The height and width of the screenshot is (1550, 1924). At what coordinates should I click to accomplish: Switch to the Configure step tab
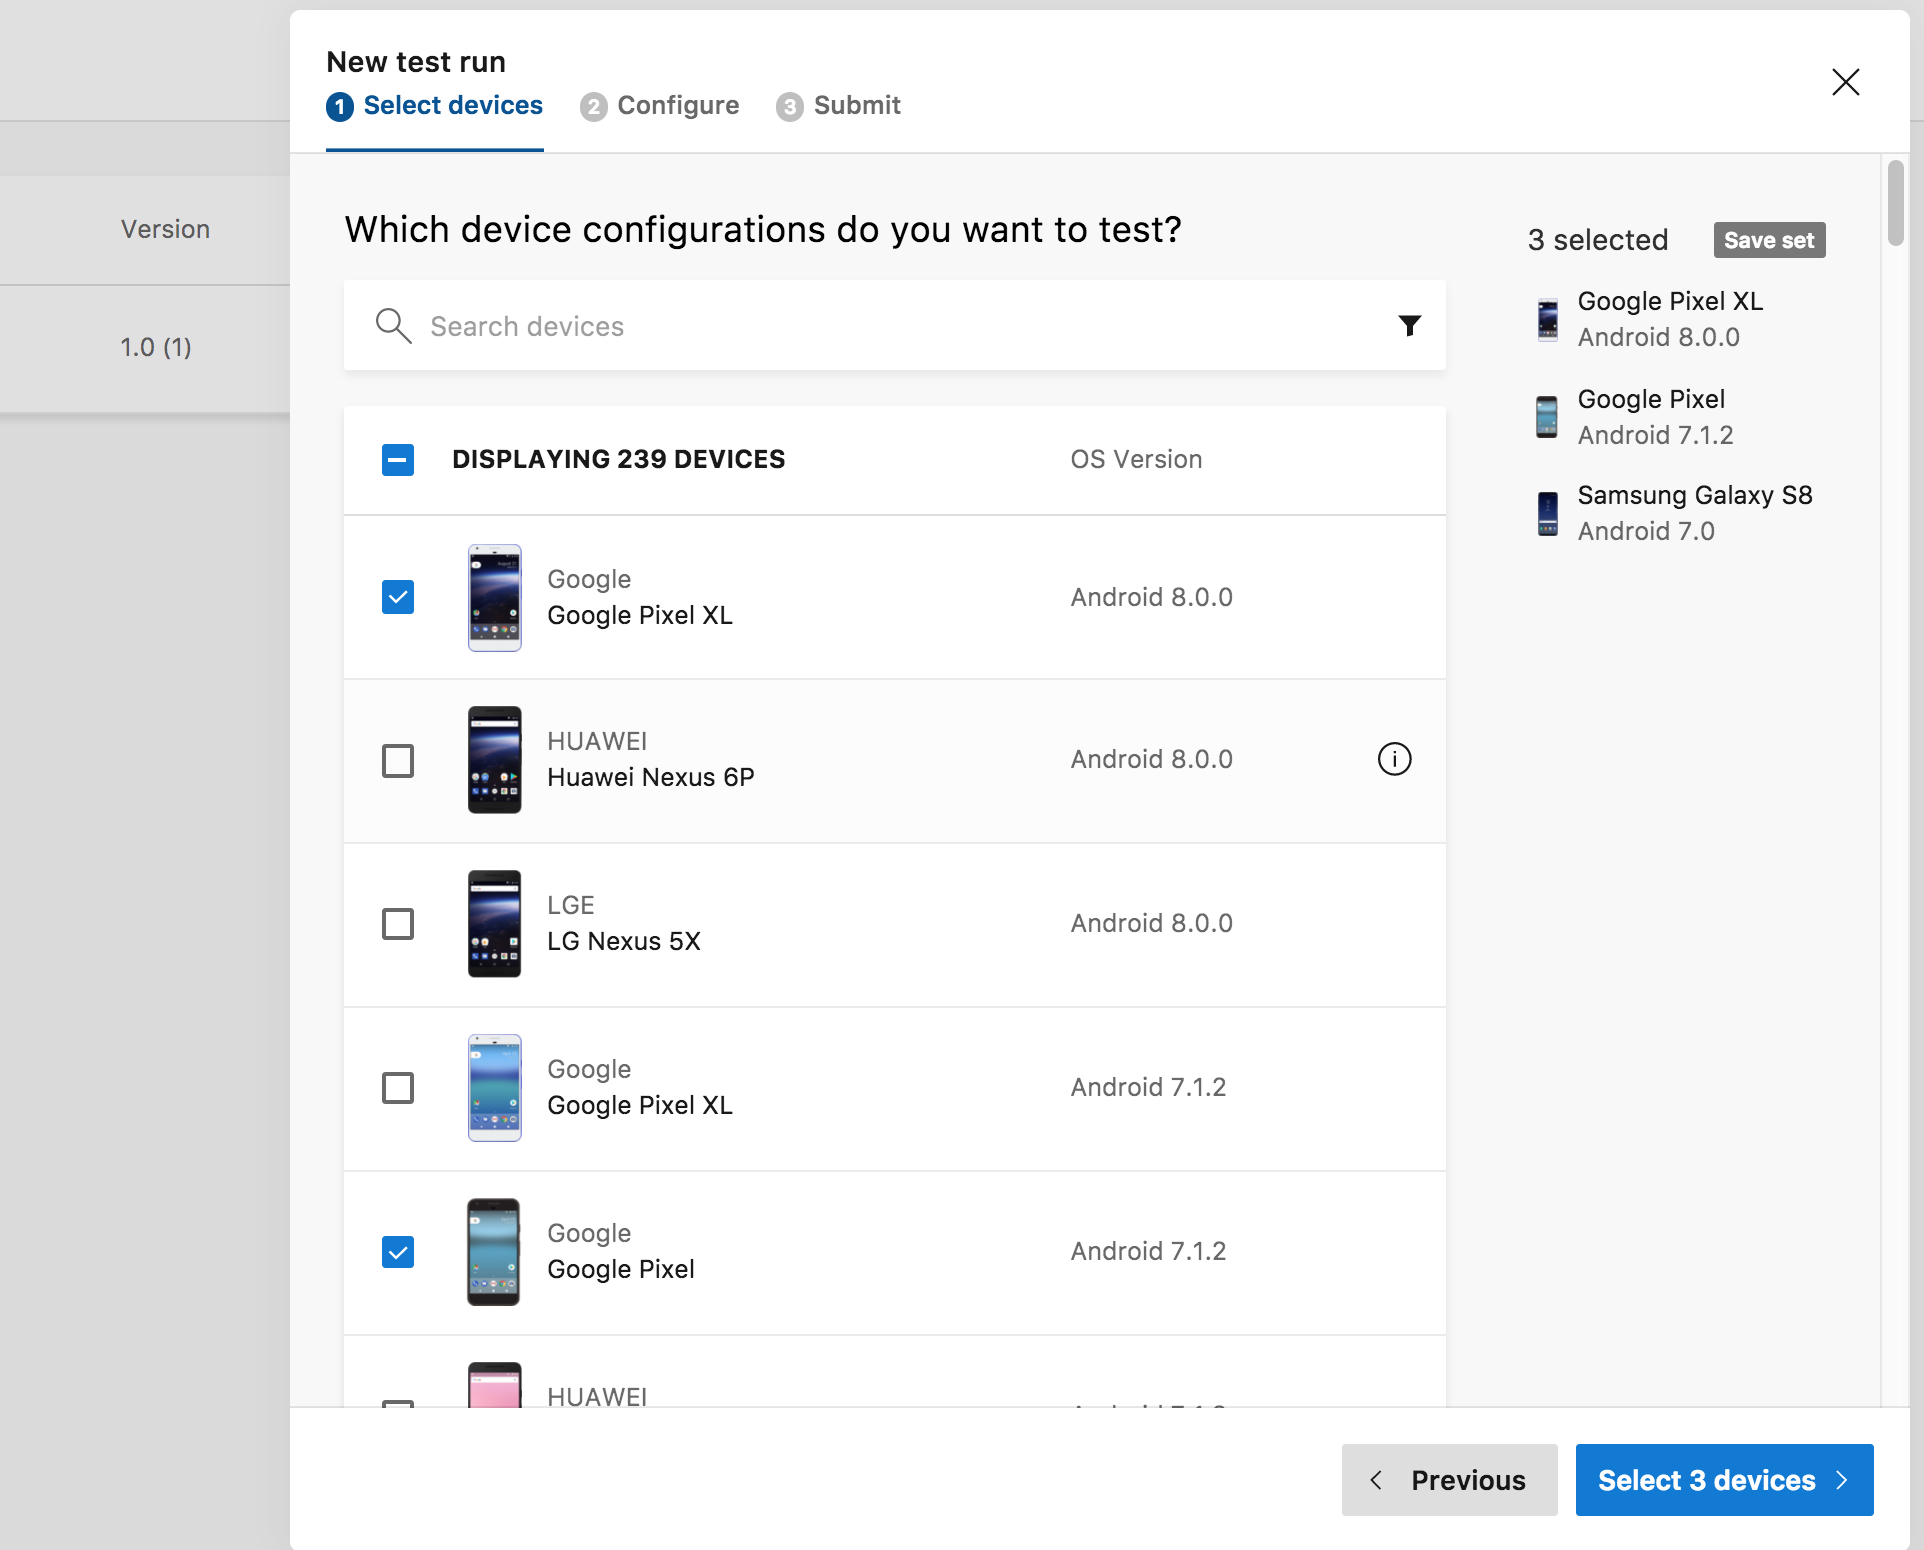click(677, 106)
